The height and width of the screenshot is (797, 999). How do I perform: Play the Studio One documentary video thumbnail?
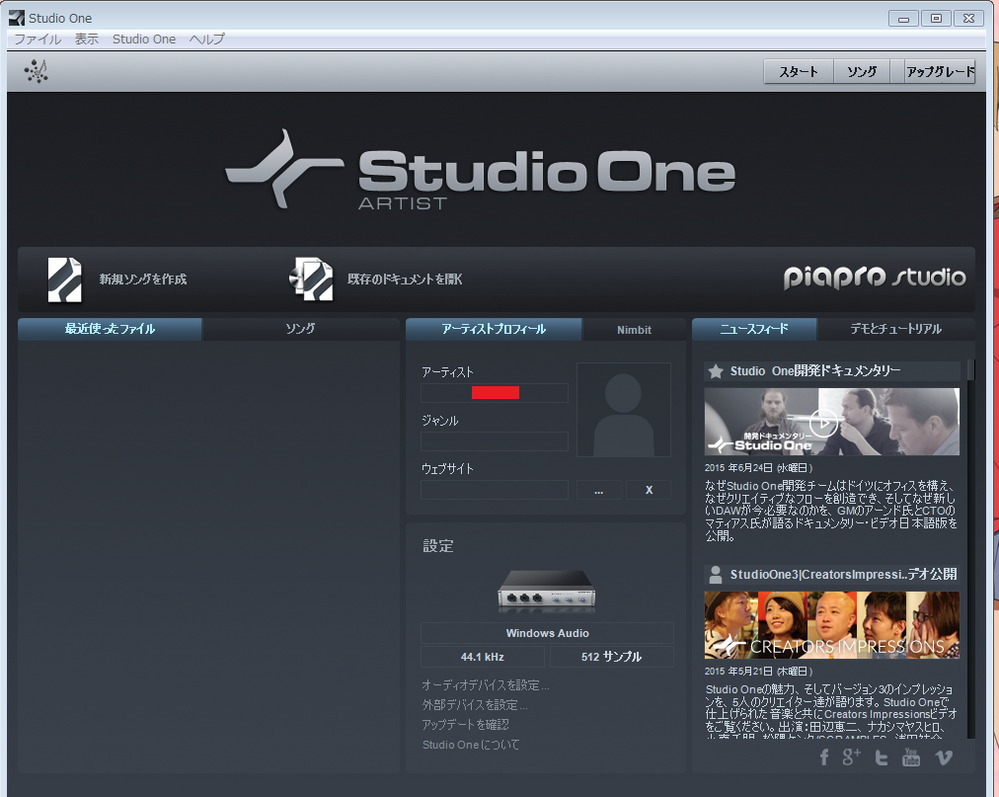[x=831, y=421]
